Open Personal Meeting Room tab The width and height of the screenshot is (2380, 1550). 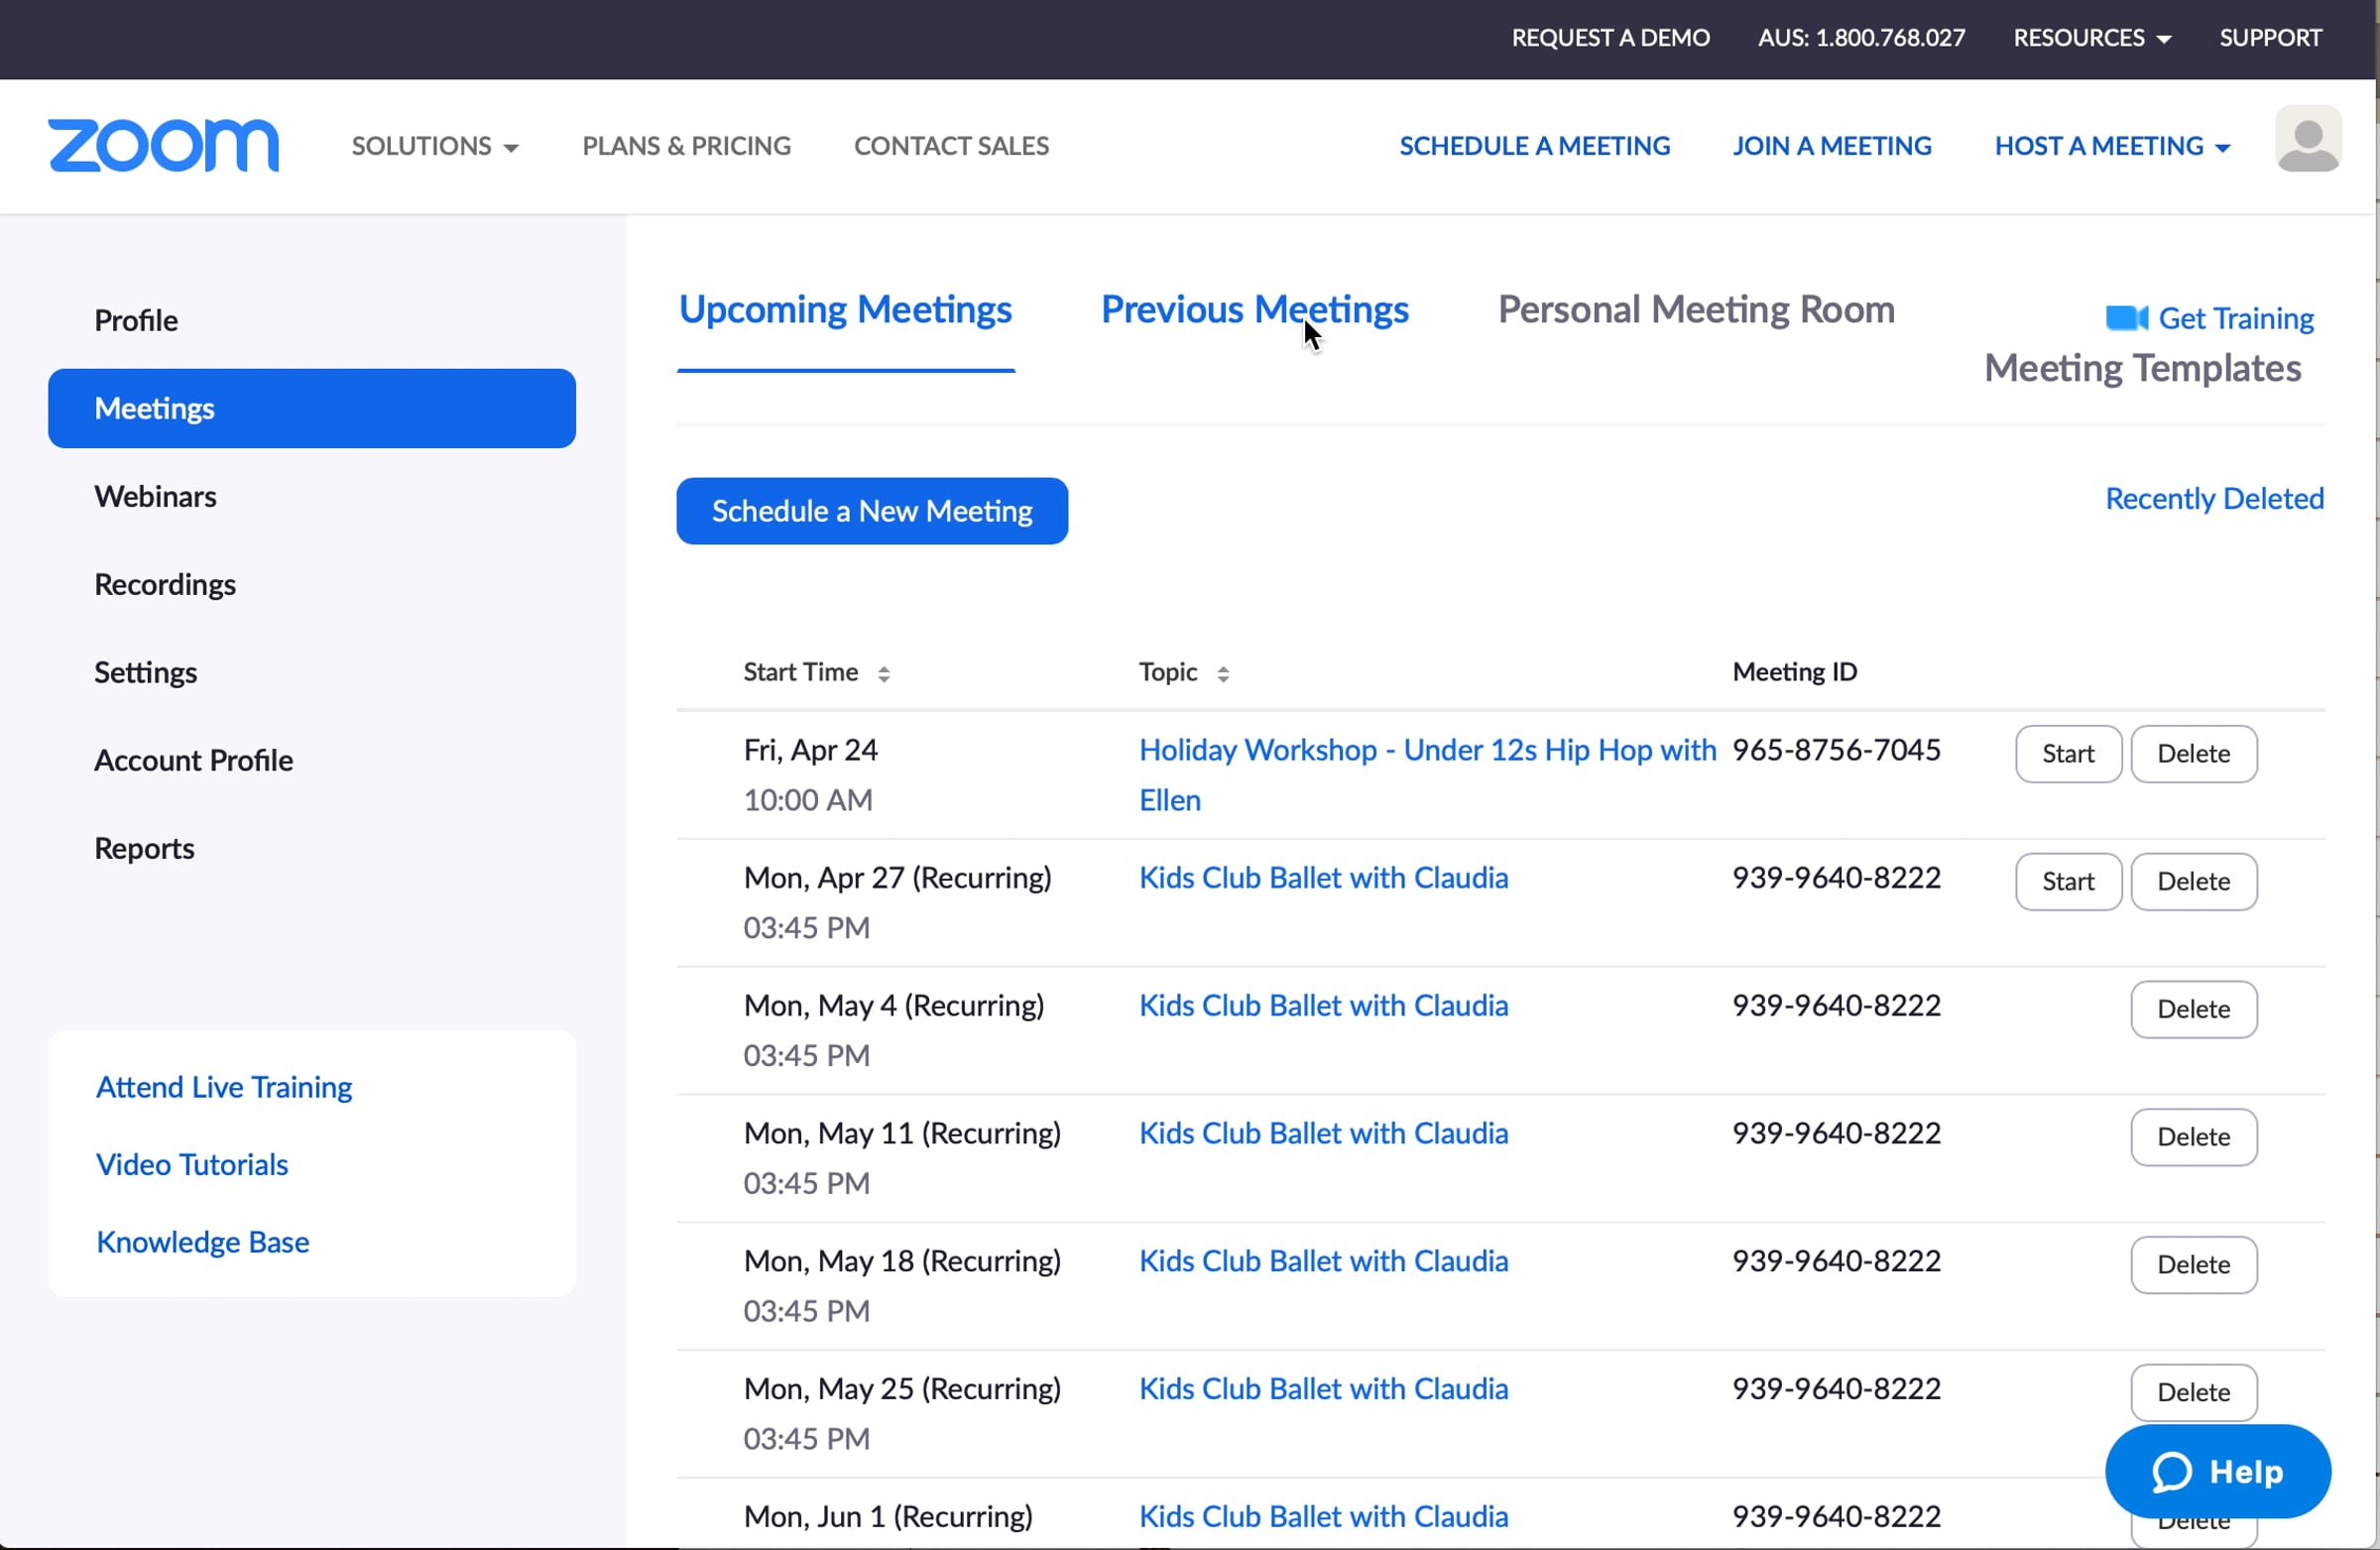(1695, 310)
